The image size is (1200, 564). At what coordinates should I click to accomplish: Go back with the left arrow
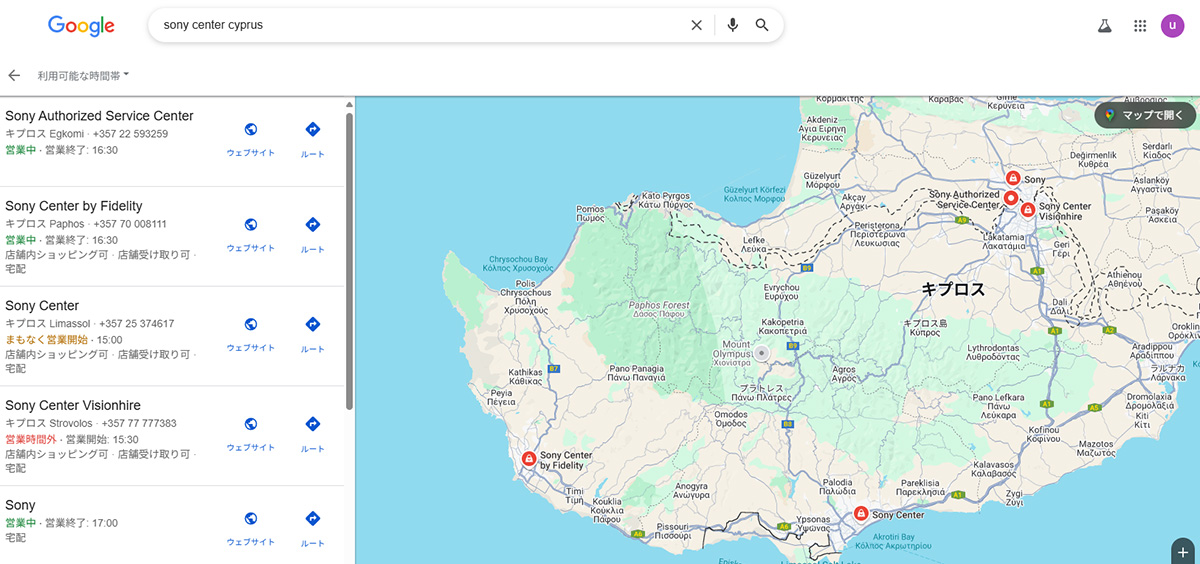tap(14, 75)
